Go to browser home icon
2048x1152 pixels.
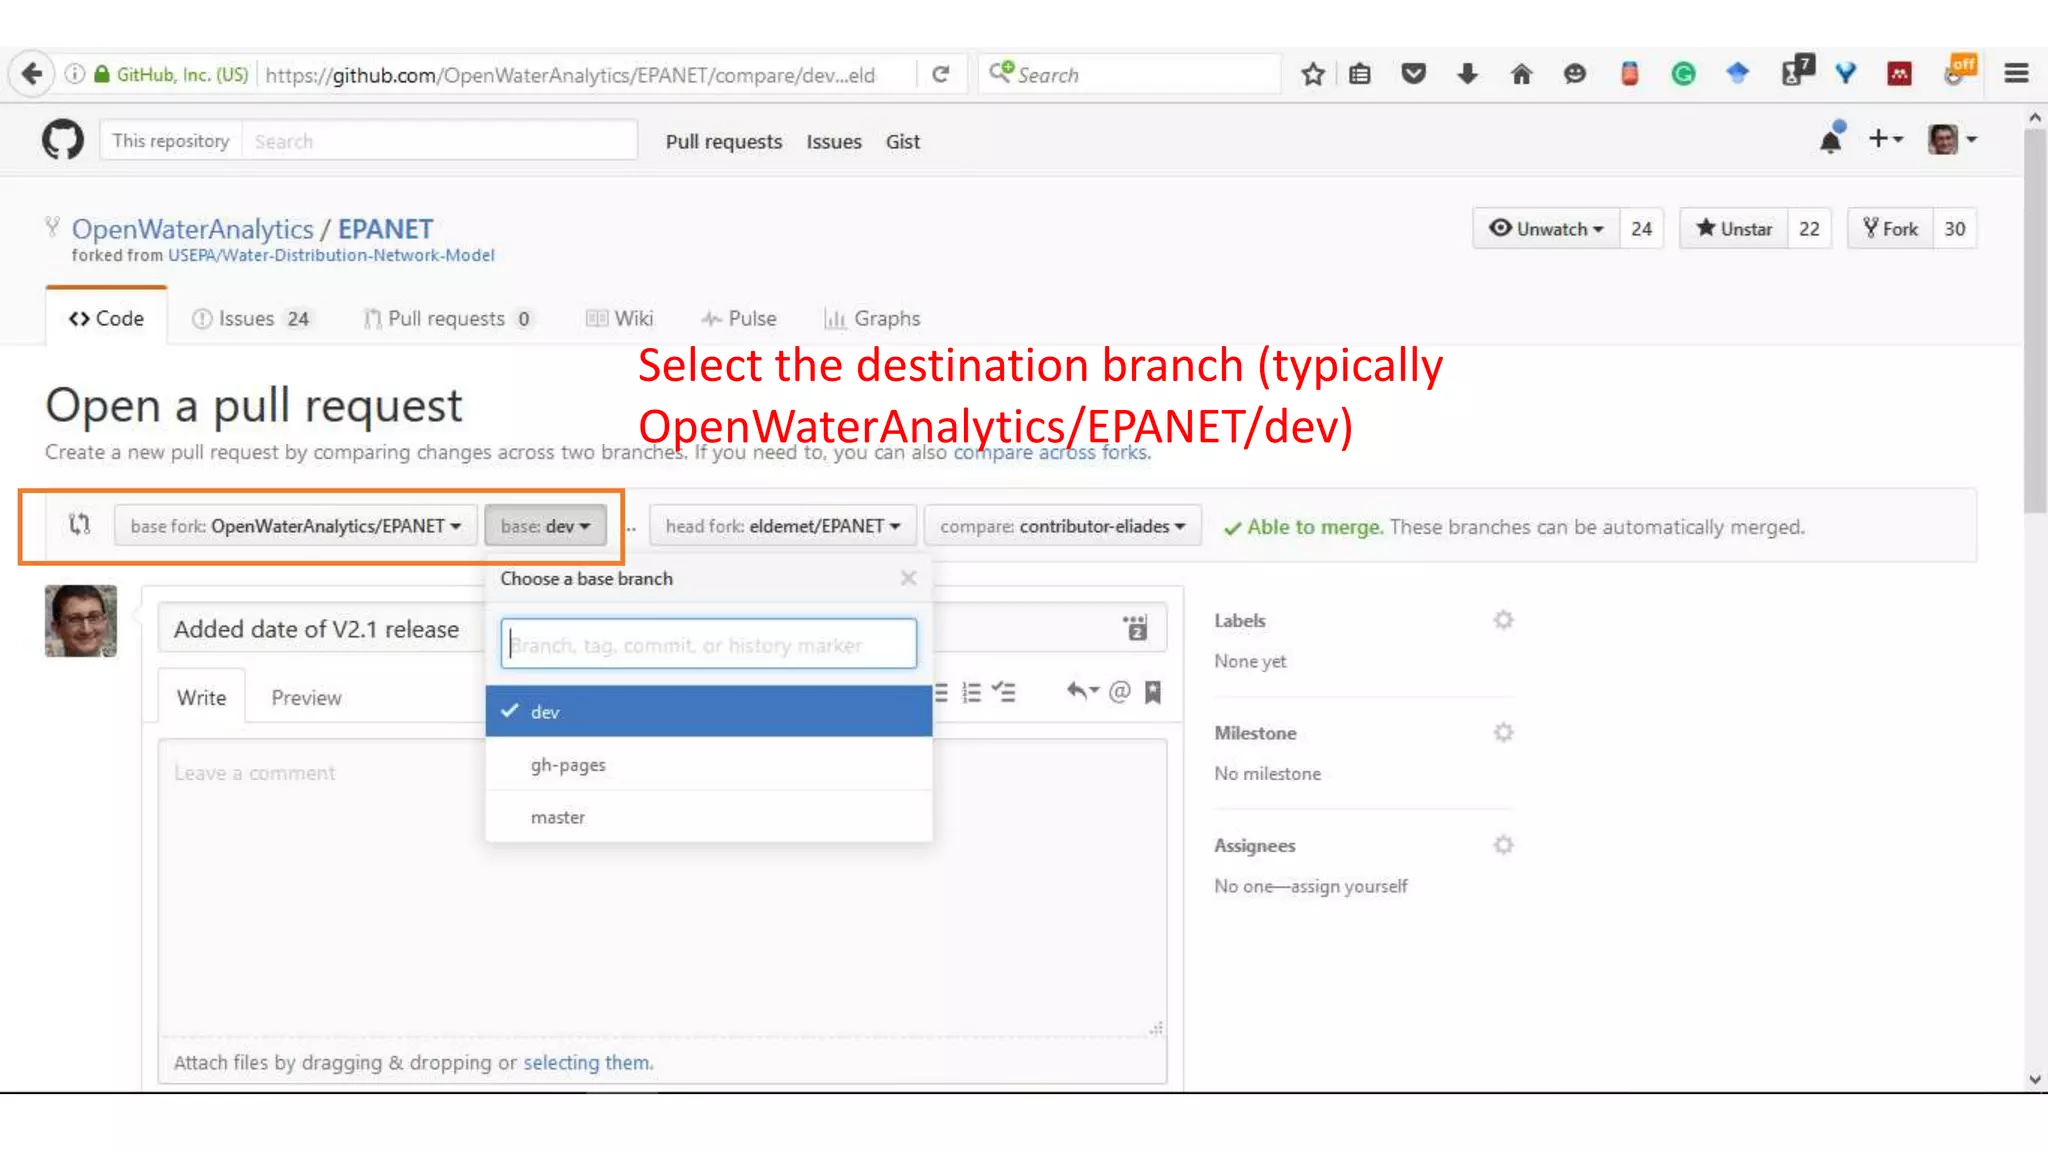coord(1521,74)
